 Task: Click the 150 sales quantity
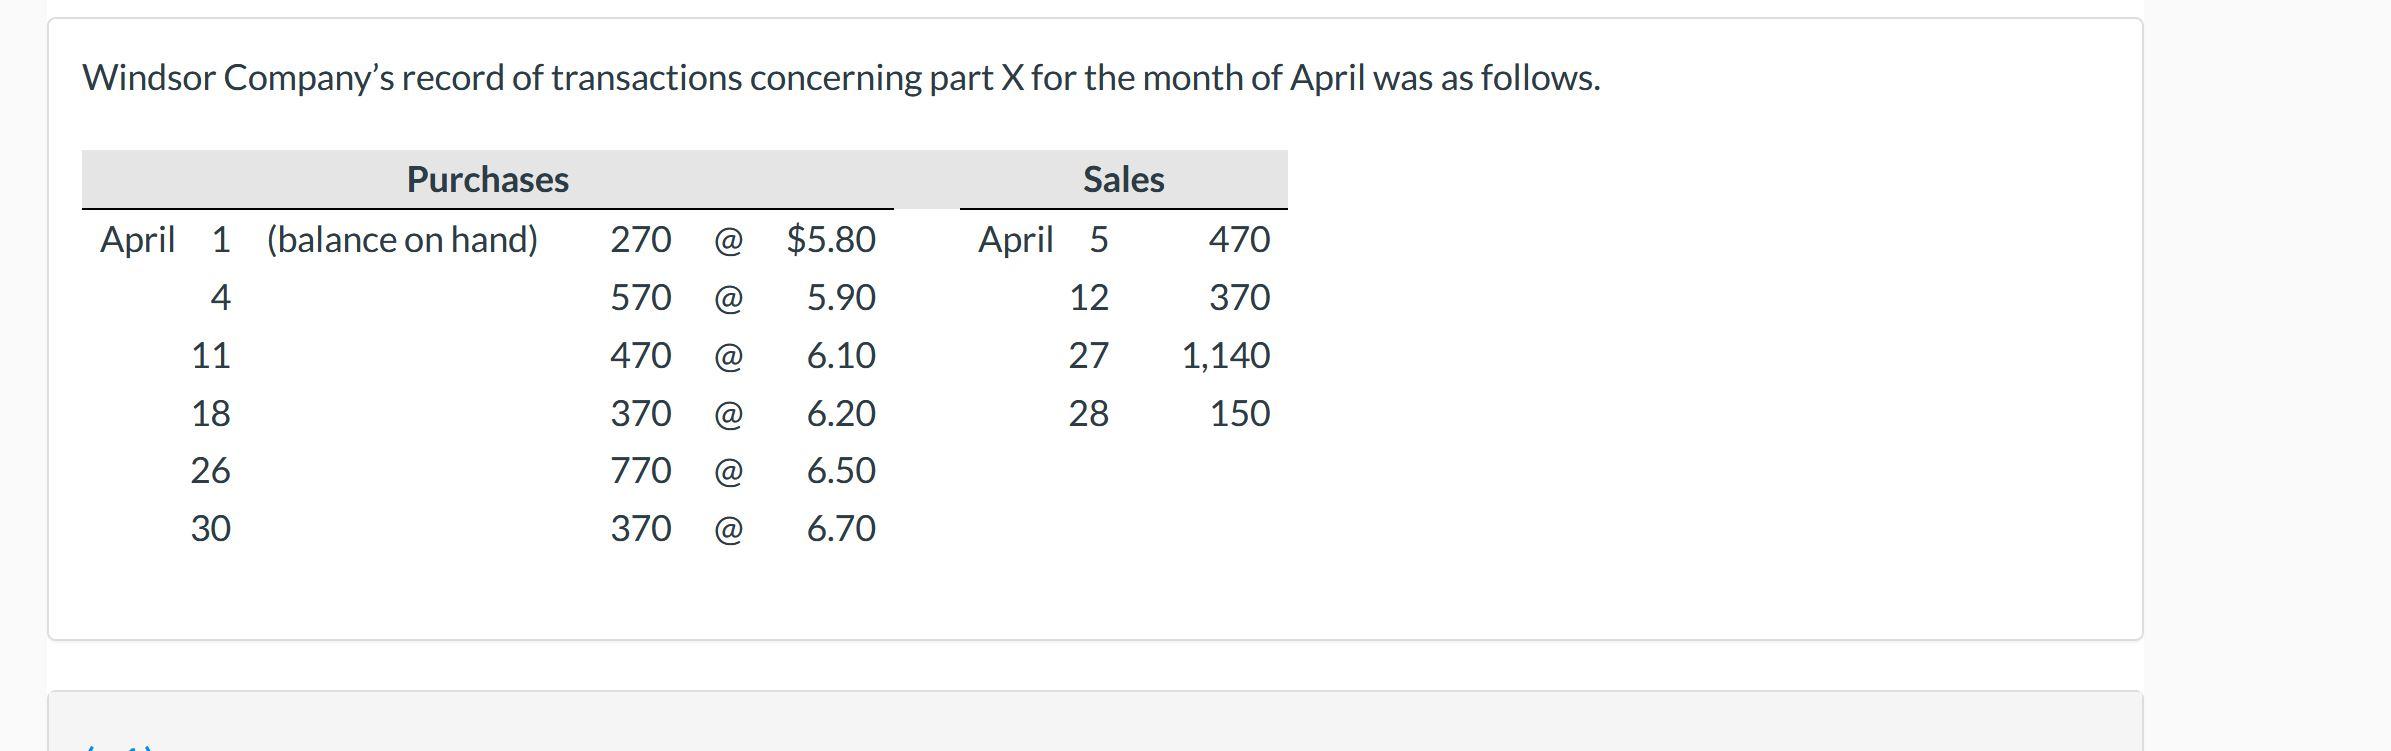coord(1239,414)
